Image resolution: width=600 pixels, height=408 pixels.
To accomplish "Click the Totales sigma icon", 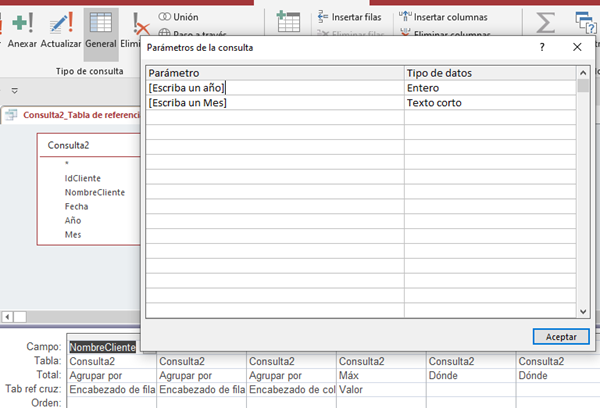I will point(546,22).
